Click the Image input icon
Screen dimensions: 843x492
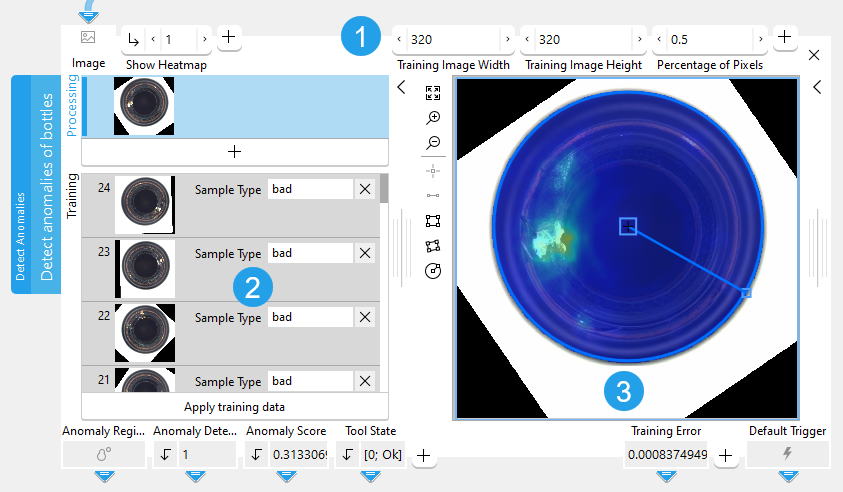(x=88, y=38)
